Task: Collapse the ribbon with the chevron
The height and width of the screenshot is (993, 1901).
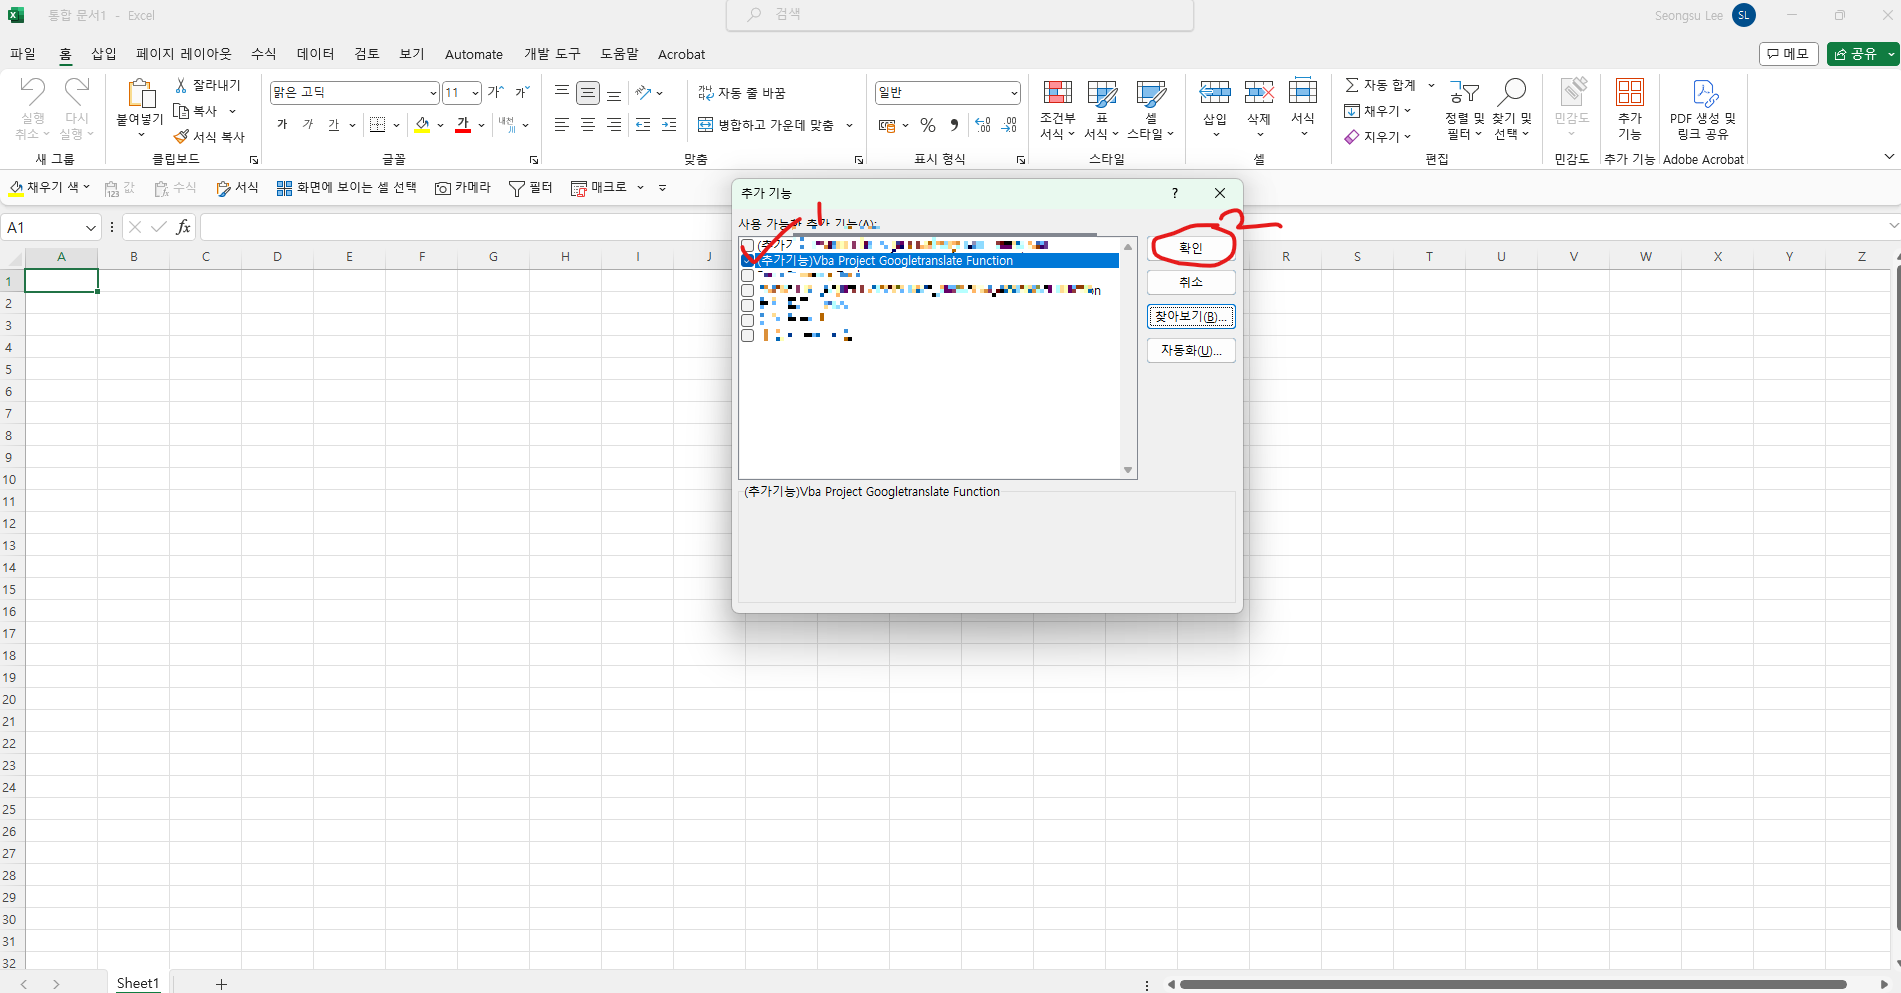Action: pyautogui.click(x=1888, y=157)
